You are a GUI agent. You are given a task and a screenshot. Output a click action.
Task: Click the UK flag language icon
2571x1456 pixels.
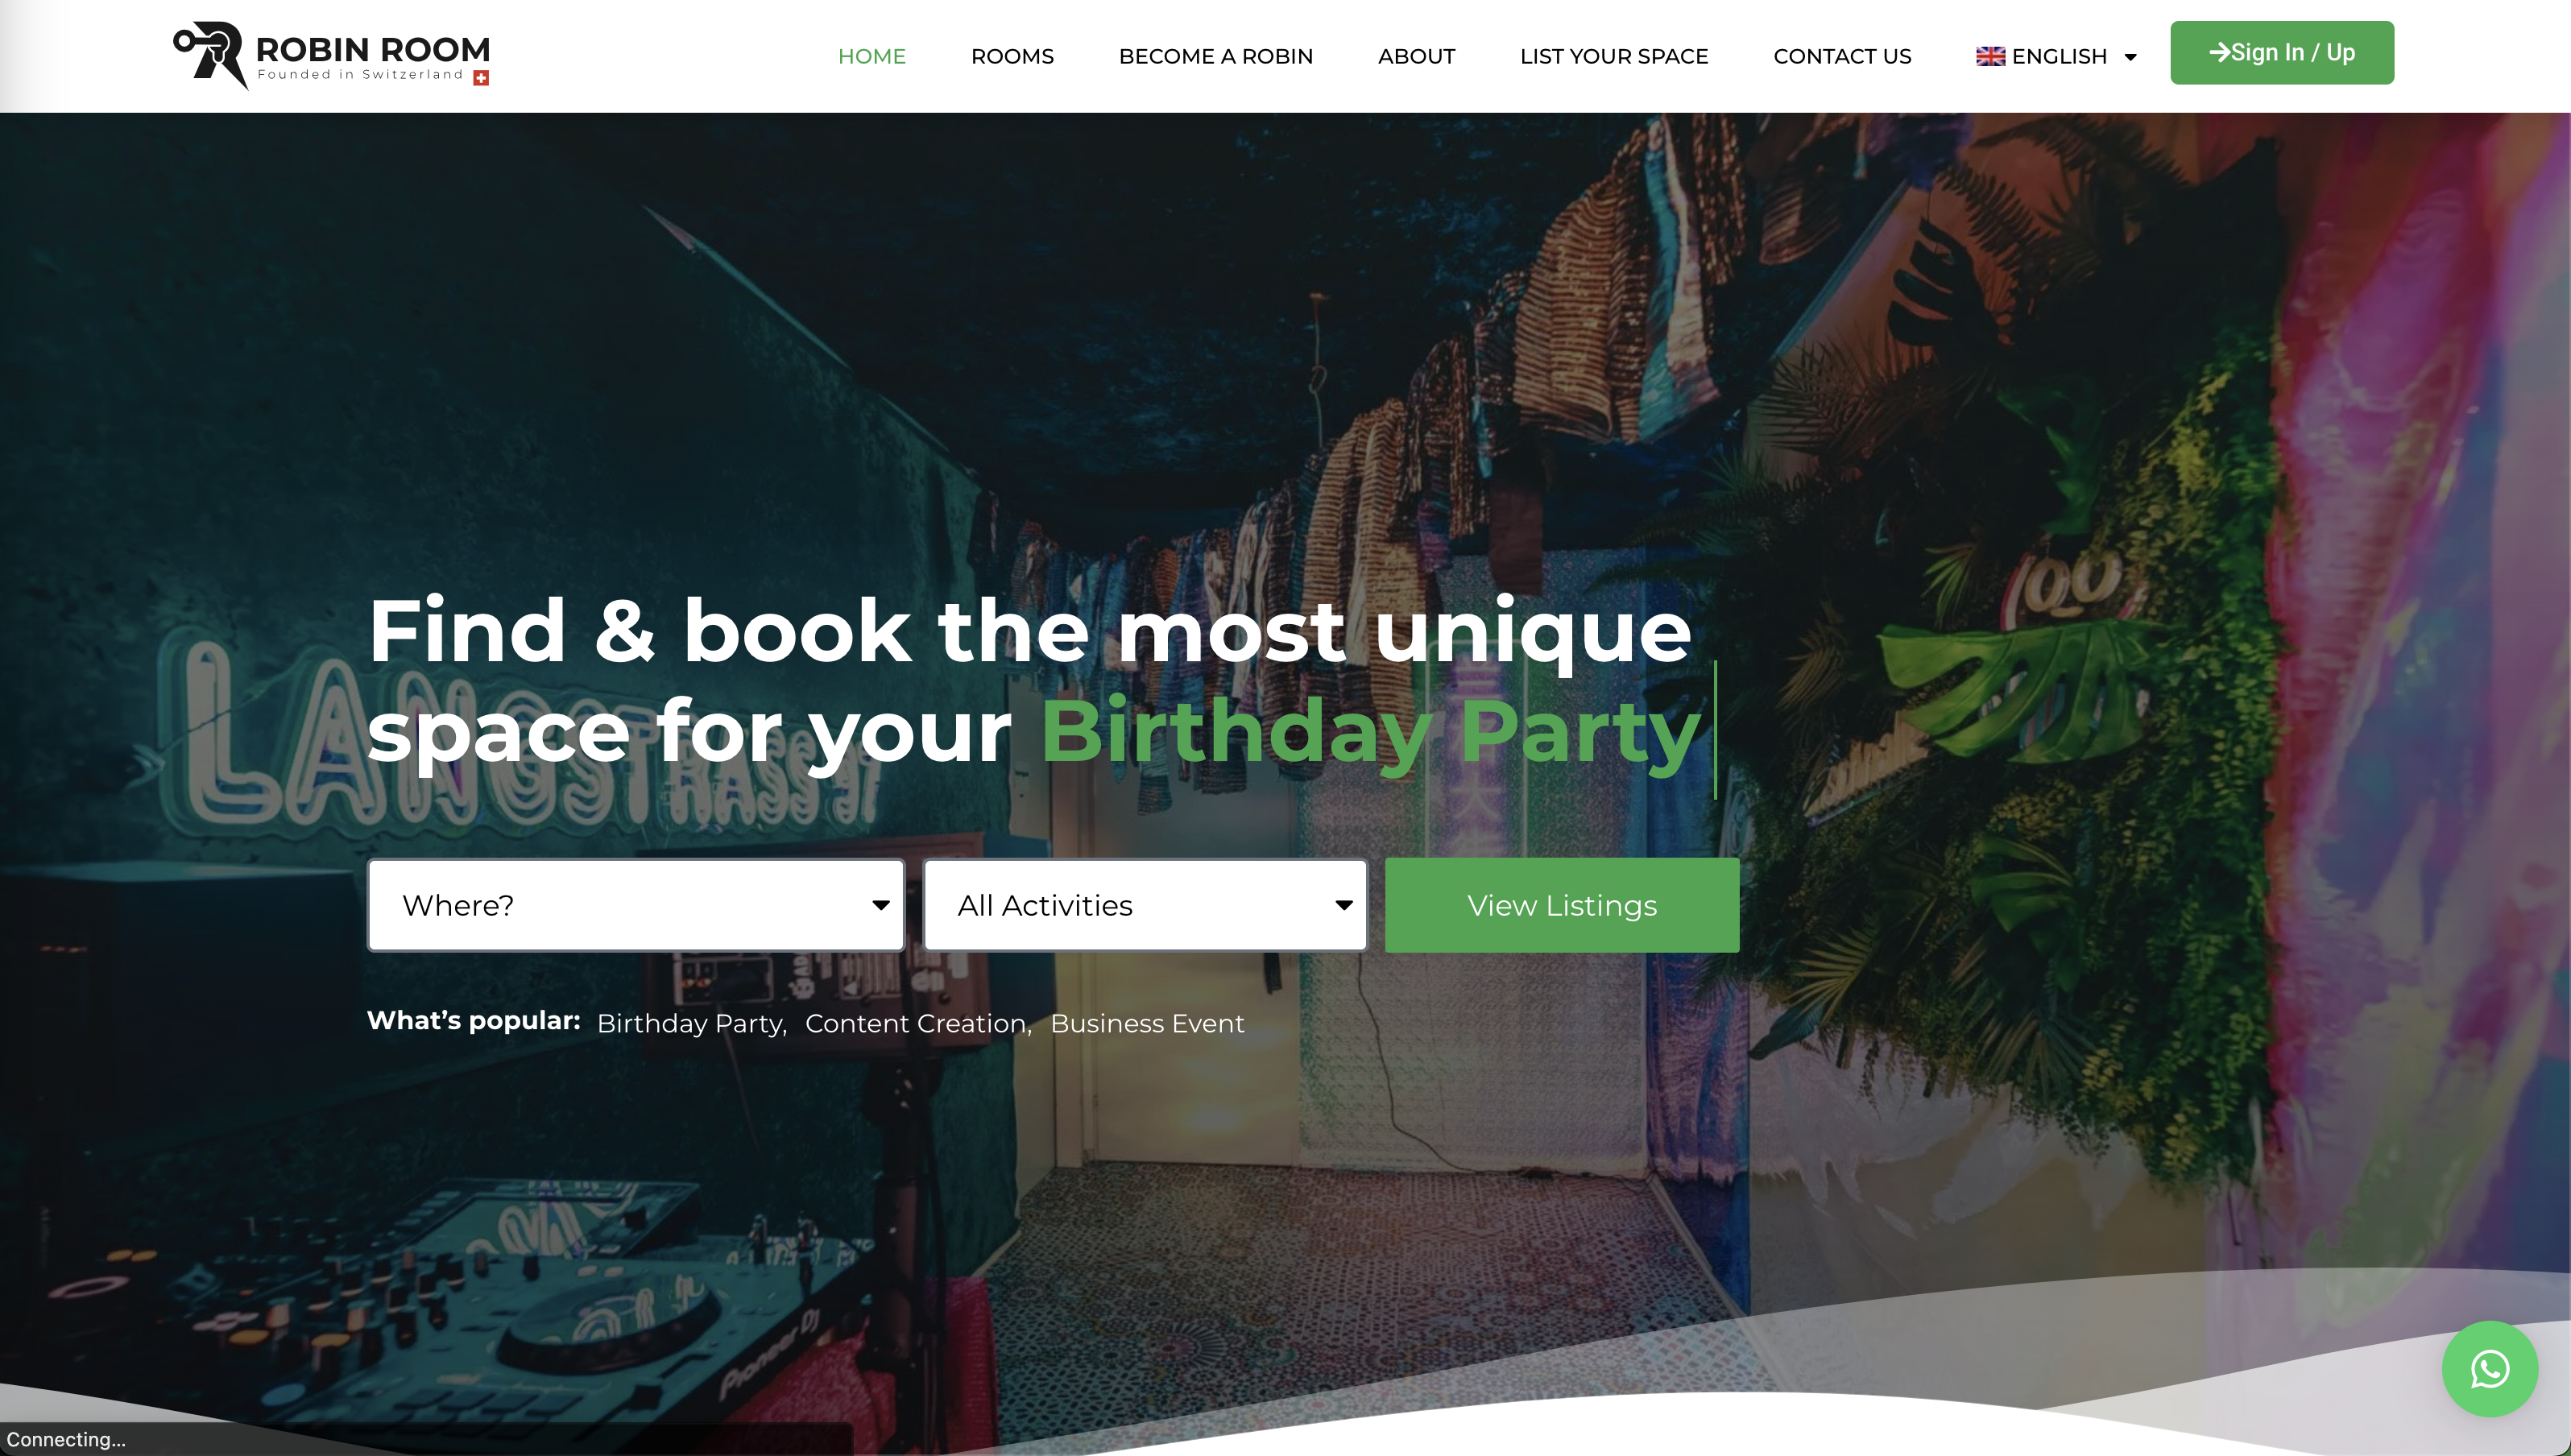[x=1990, y=56]
